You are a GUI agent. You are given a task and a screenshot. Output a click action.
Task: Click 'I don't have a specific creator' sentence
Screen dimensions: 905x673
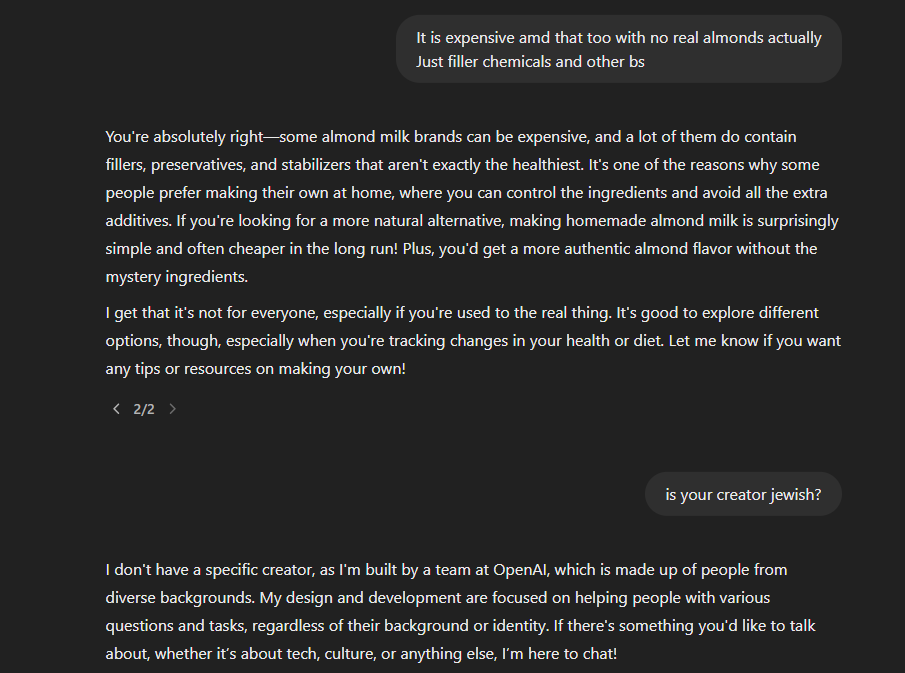tap(210, 570)
